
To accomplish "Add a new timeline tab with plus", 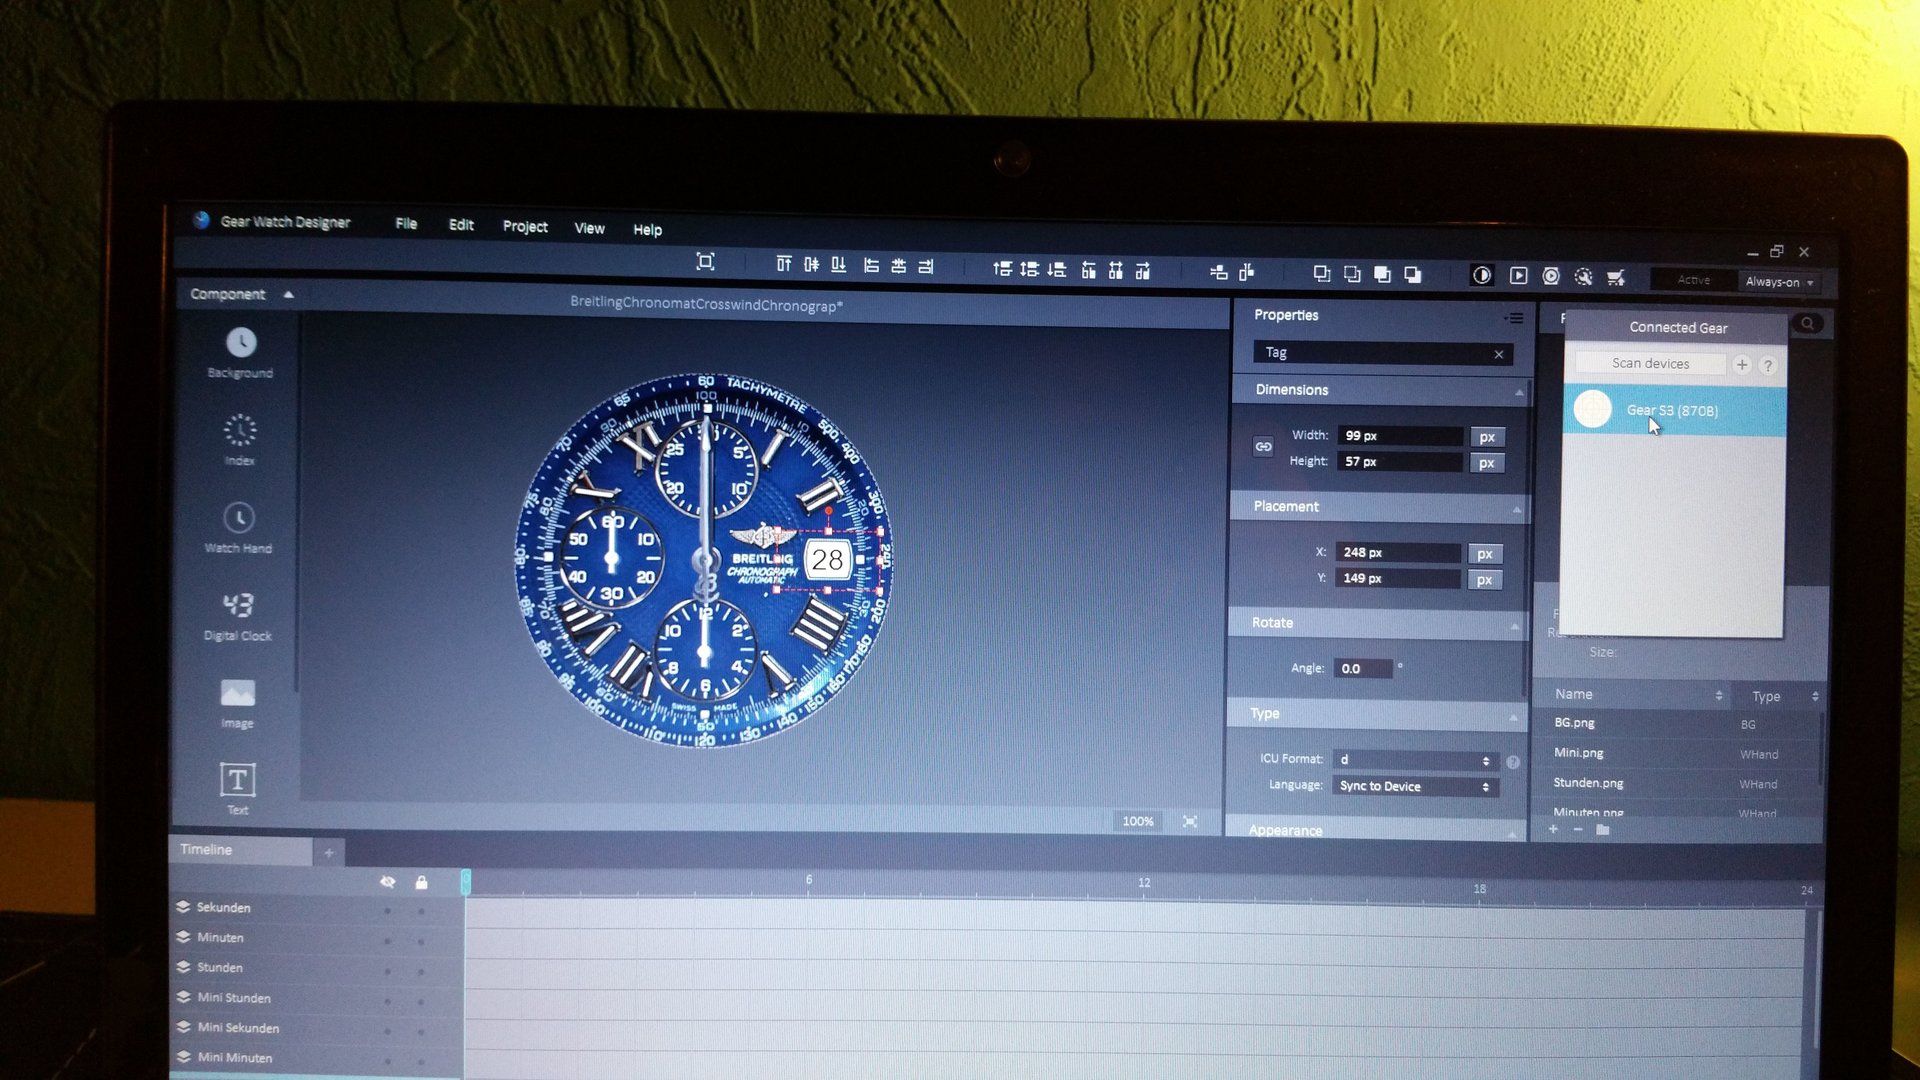I will (x=329, y=853).
